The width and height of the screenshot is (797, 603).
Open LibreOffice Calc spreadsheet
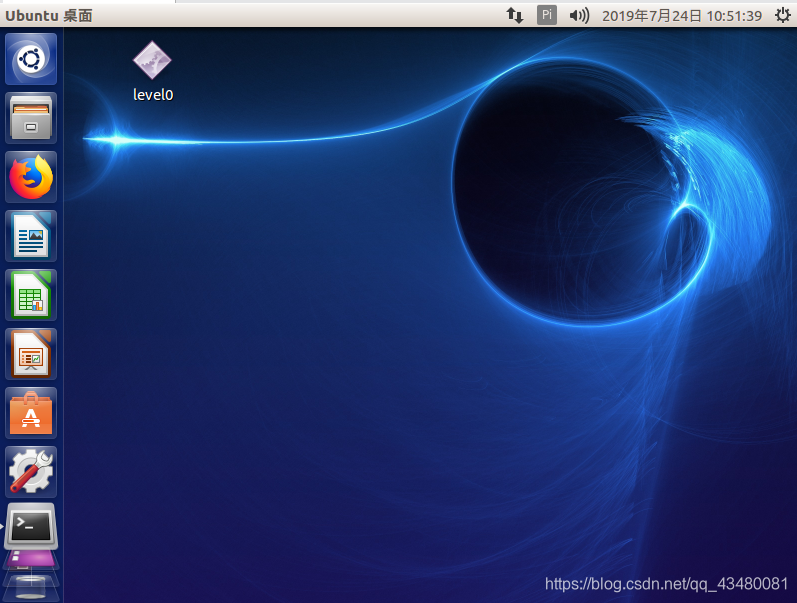pyautogui.click(x=31, y=295)
